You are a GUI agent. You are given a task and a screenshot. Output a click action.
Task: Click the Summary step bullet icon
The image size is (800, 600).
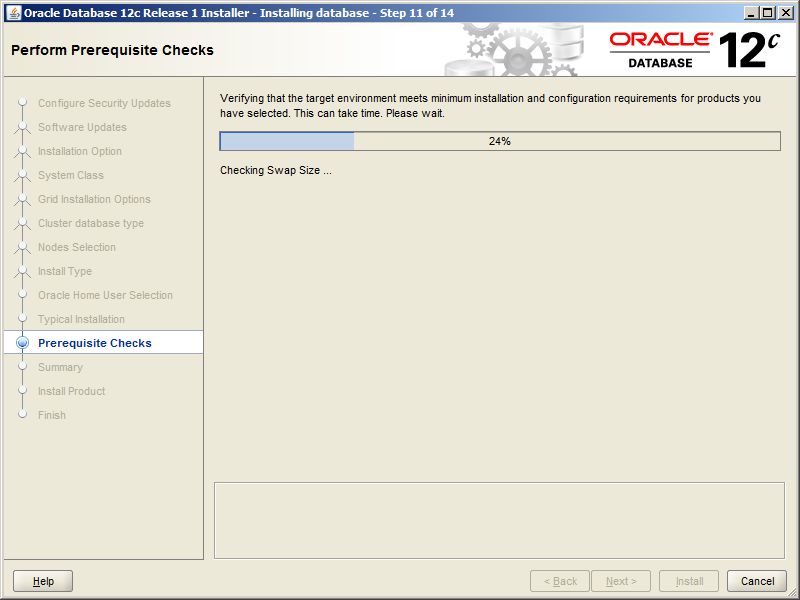[x=22, y=366]
